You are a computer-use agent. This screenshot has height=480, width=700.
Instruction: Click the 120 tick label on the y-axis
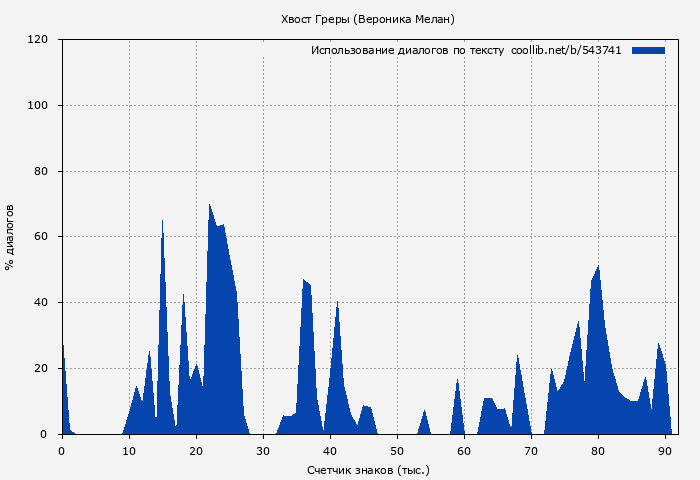click(39, 40)
